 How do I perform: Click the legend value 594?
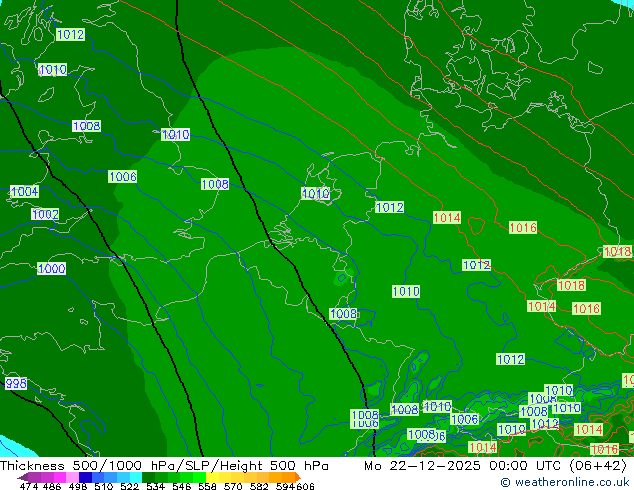[285, 486]
